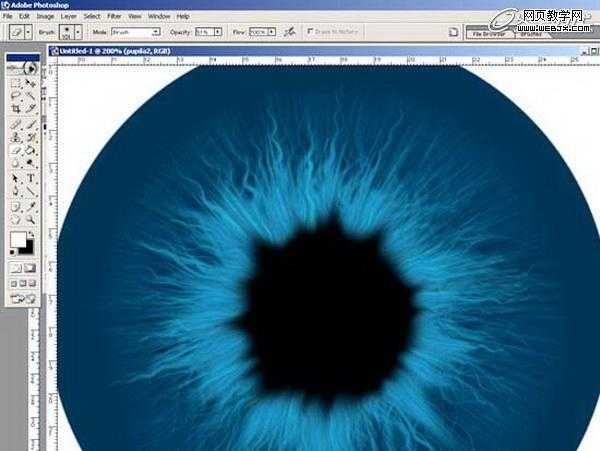Pick the Lasso tool
Screen dimensions: 600x451
coord(15,96)
